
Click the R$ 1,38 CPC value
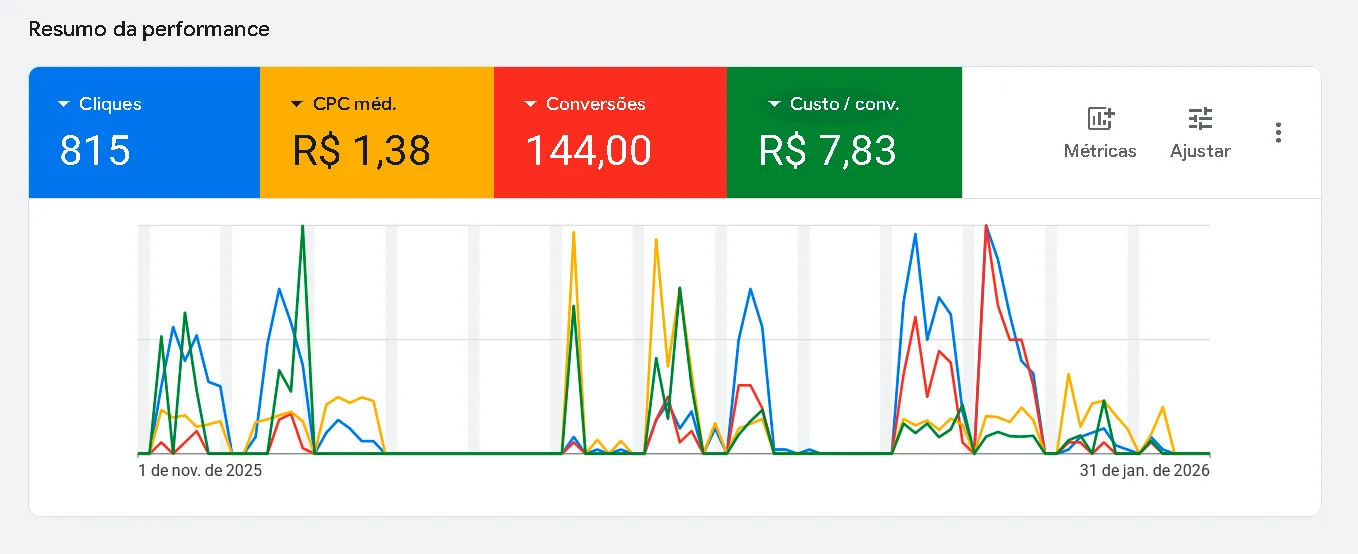[362, 150]
